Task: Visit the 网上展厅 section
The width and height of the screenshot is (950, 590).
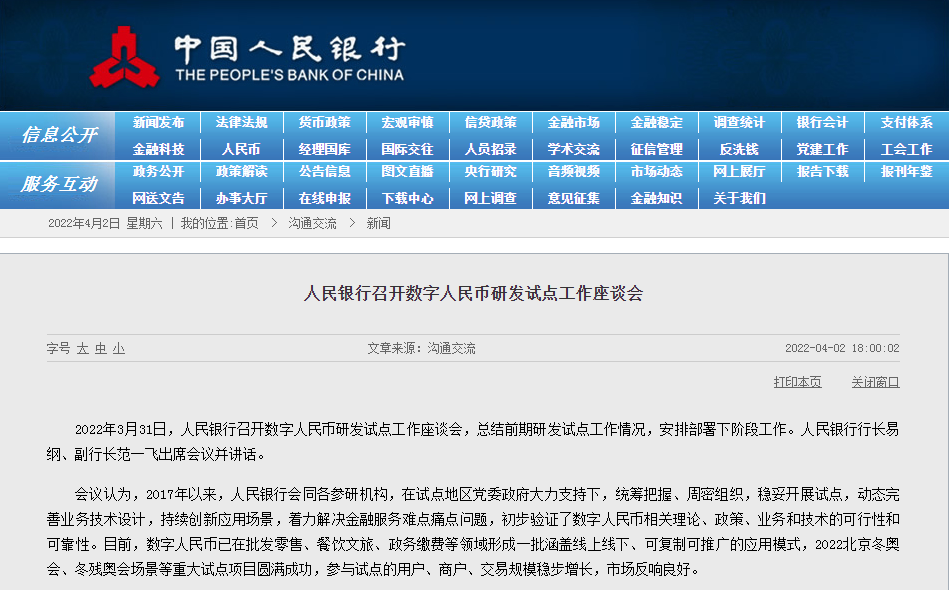Action: 738,173
